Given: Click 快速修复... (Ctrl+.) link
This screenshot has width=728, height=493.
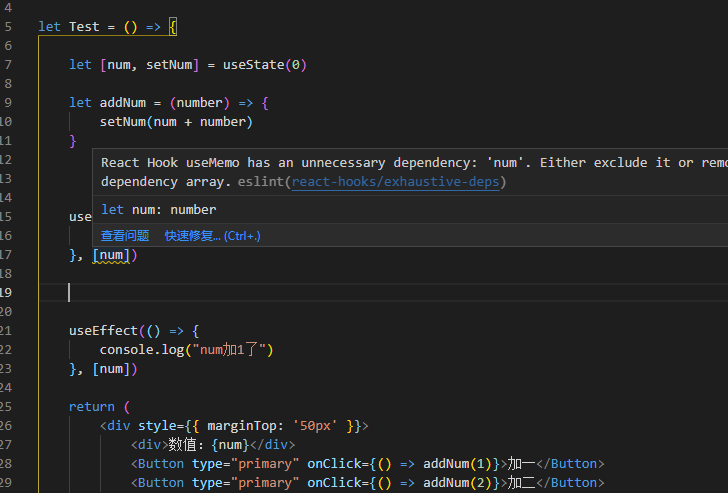Looking at the screenshot, I should (x=213, y=236).
